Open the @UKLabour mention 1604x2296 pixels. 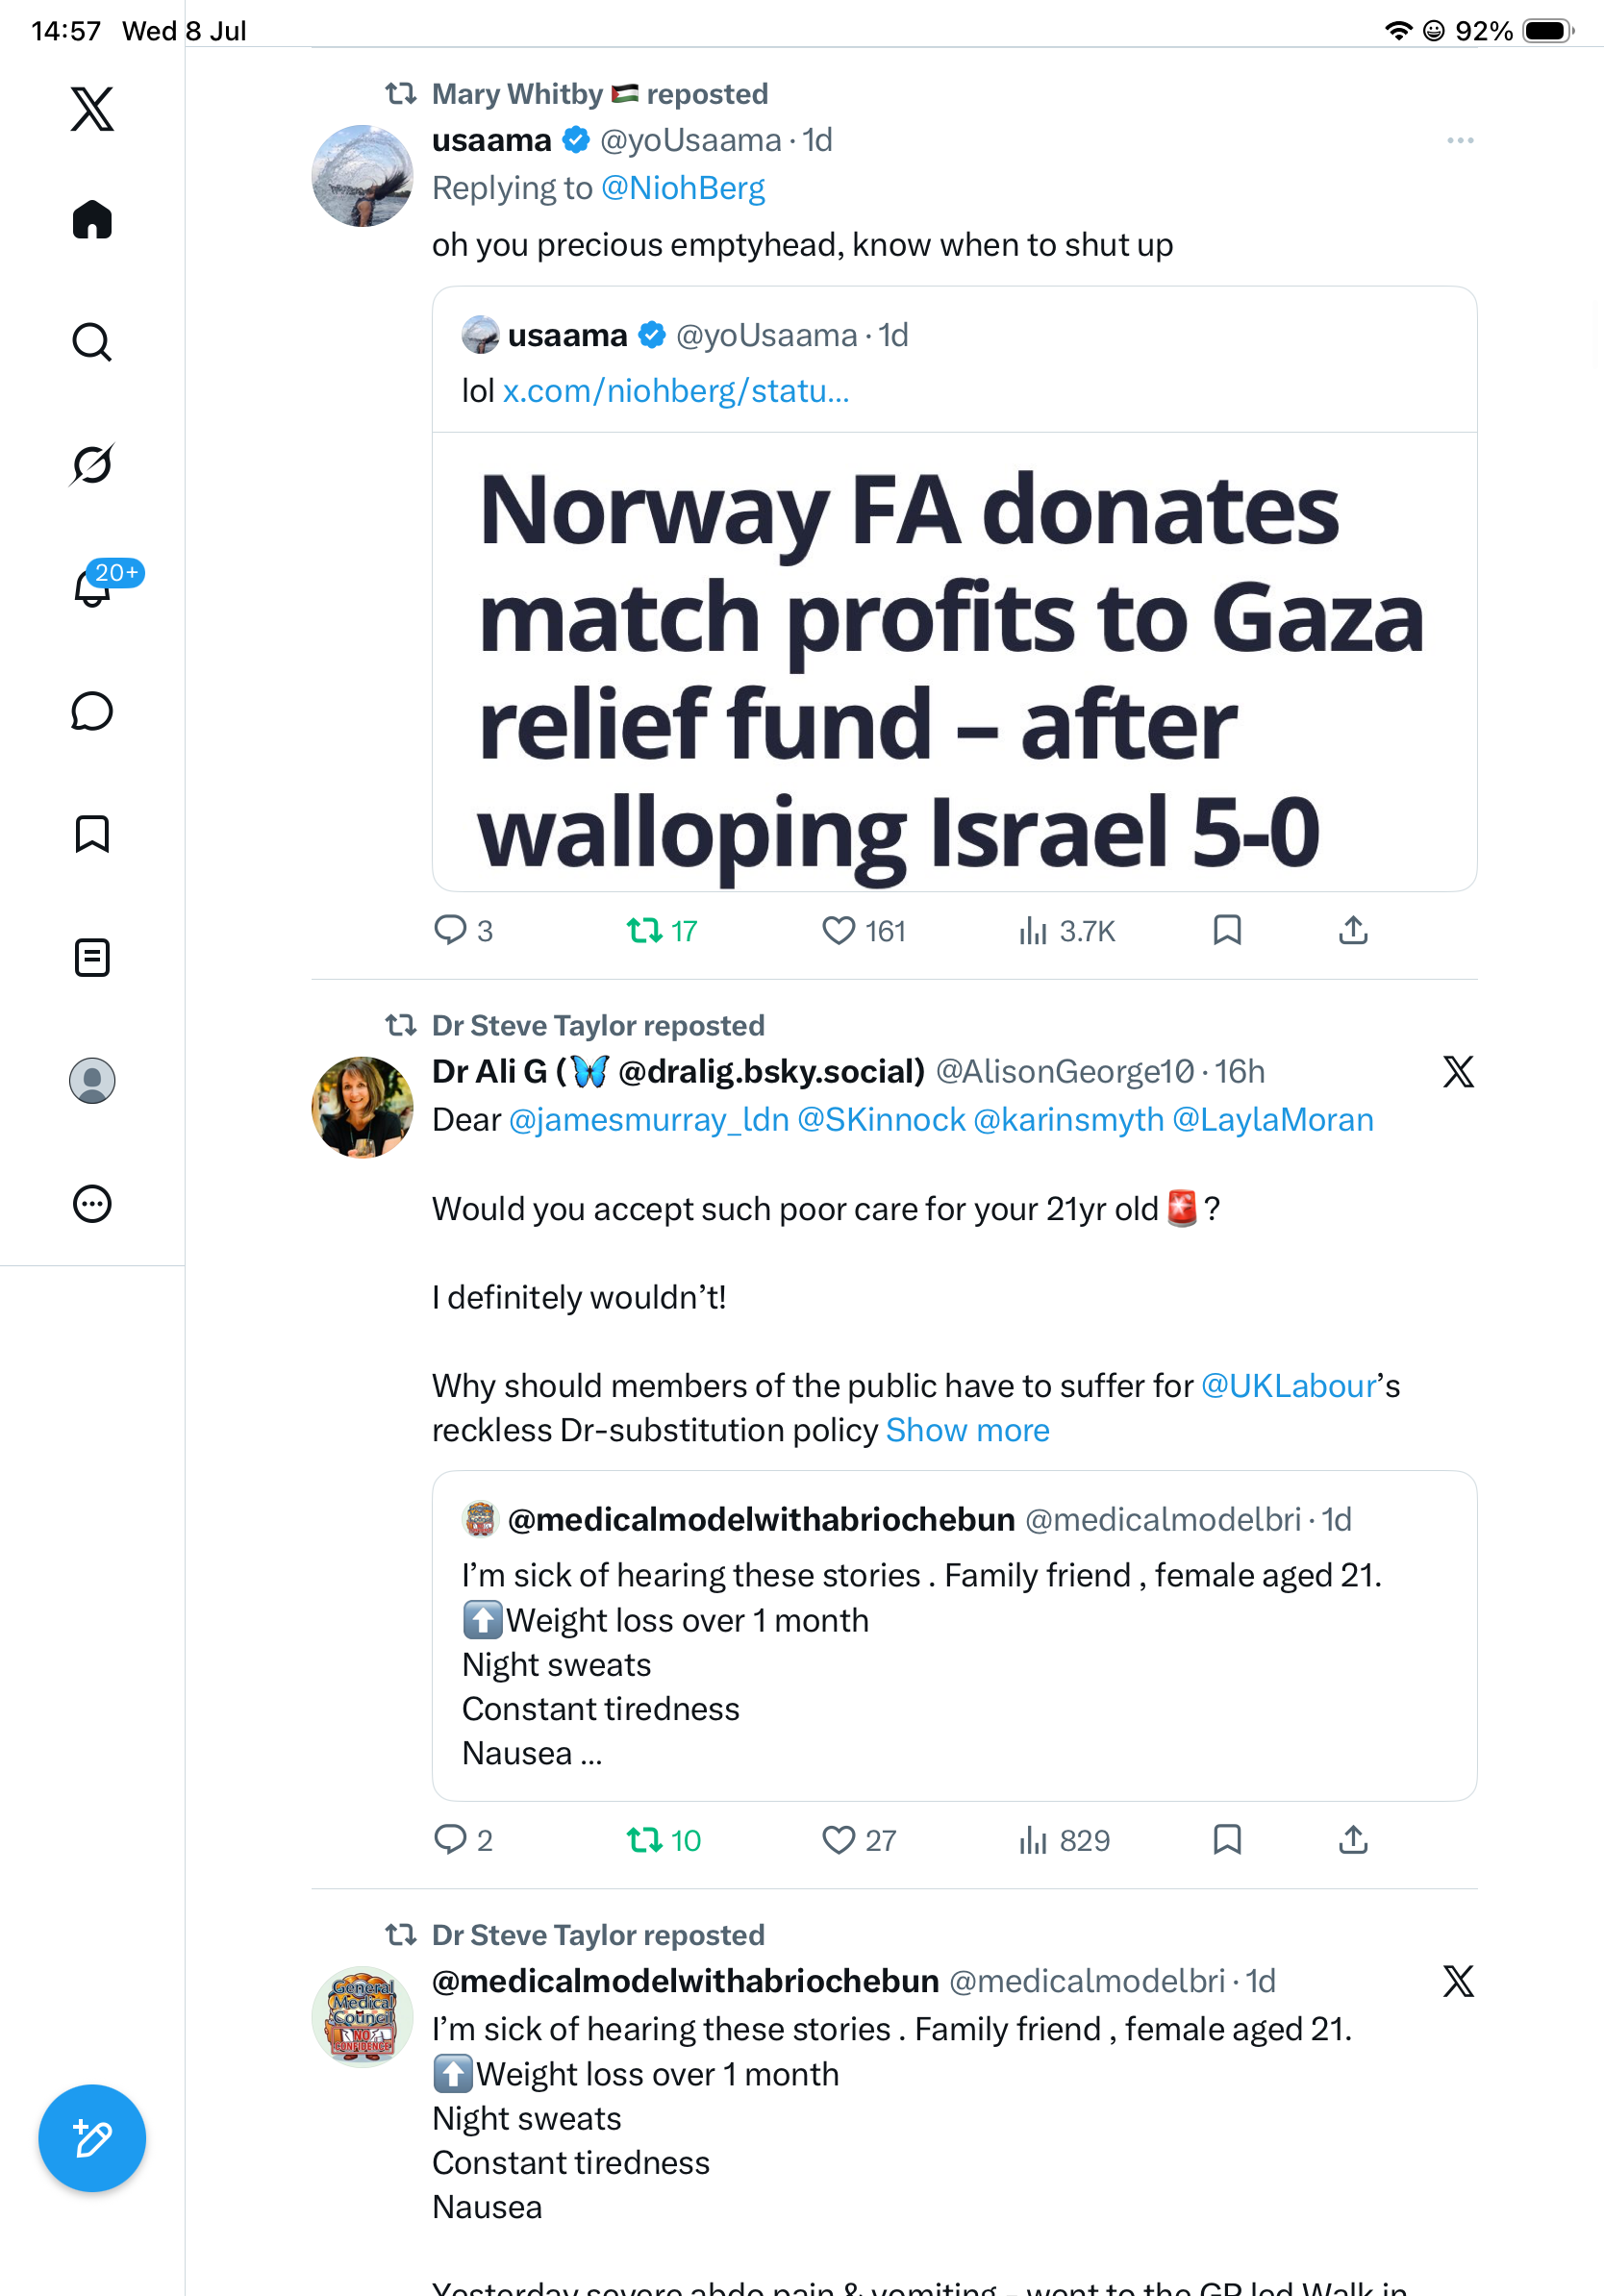1289,1386
